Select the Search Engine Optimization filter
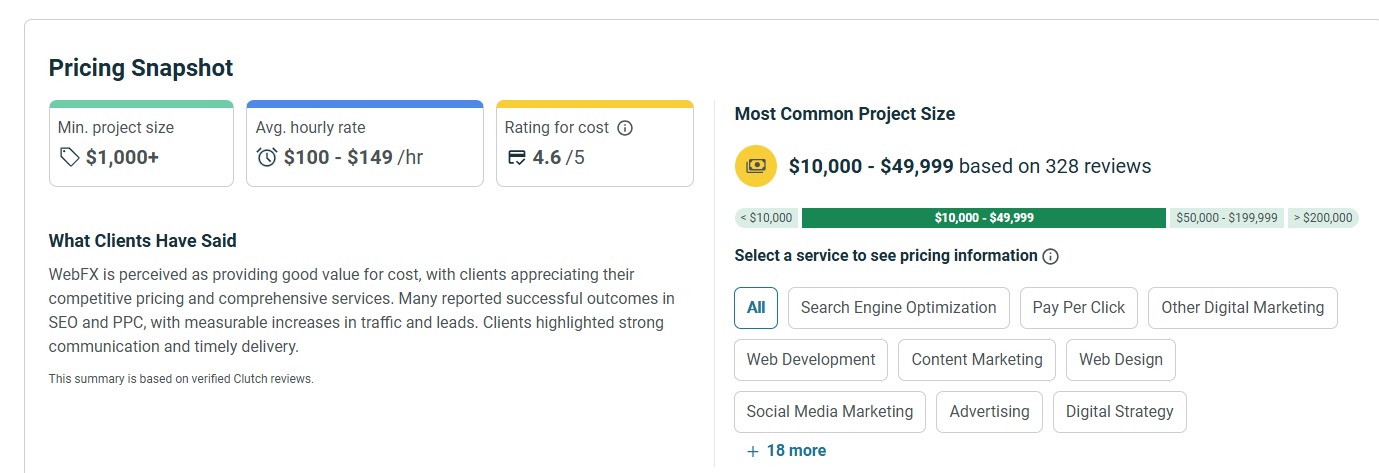 (898, 308)
